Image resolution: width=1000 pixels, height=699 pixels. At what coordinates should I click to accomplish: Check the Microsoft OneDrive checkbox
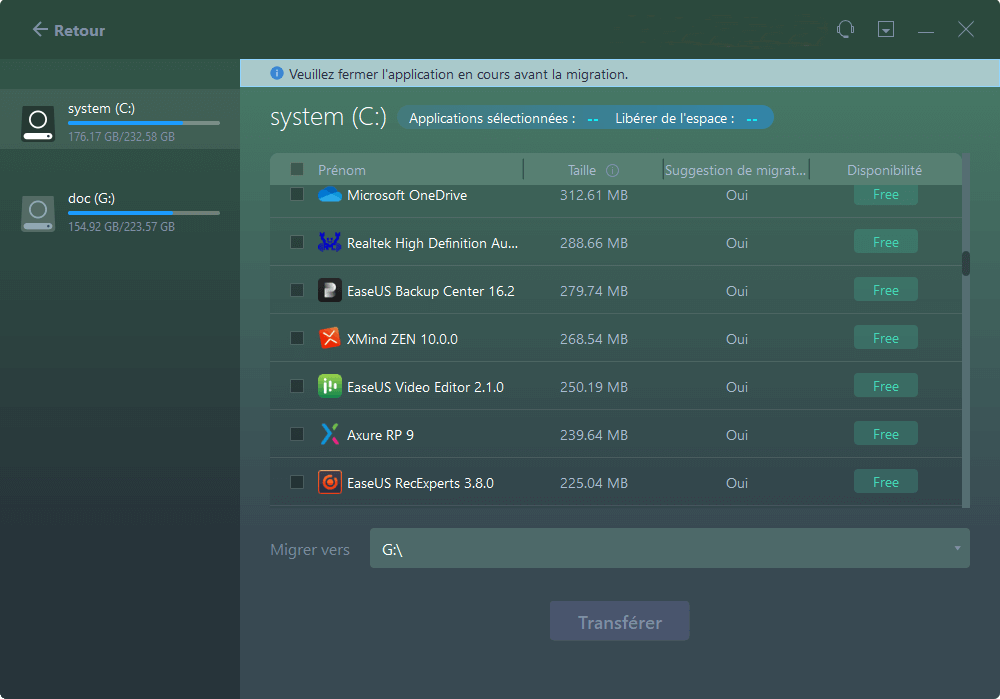tap(297, 193)
